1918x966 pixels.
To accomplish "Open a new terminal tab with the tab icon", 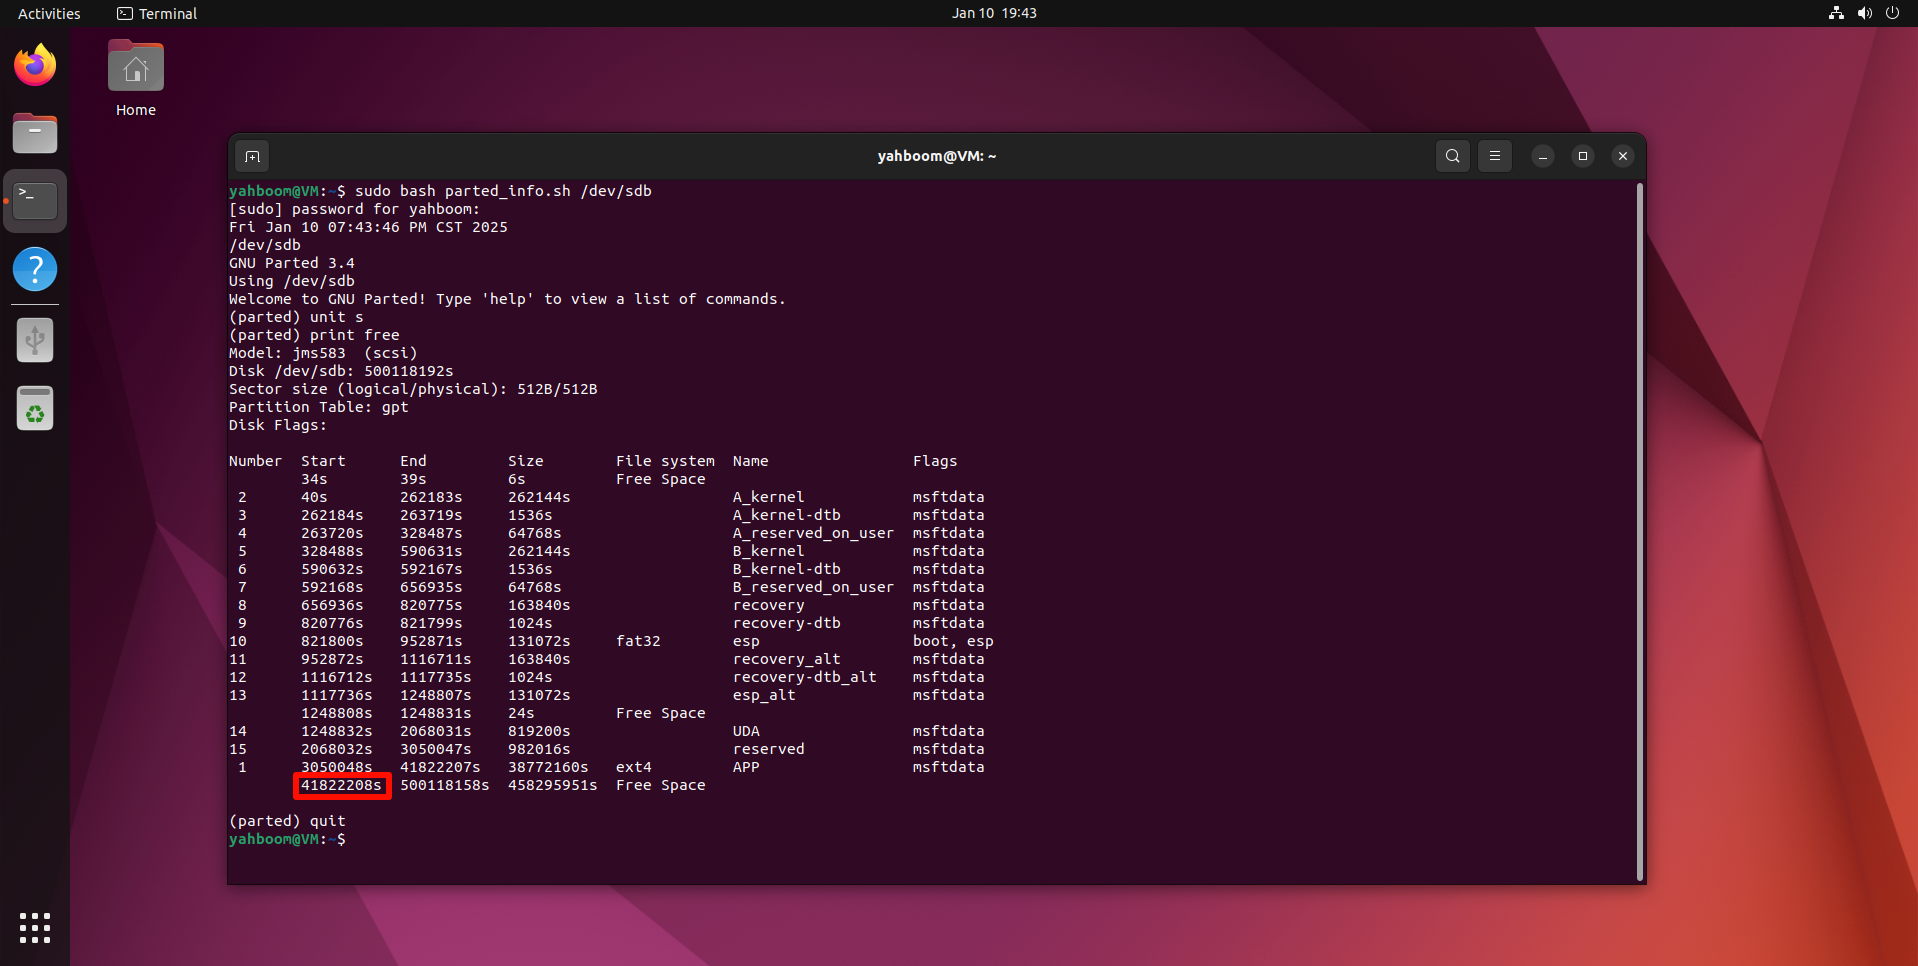I will tap(252, 156).
